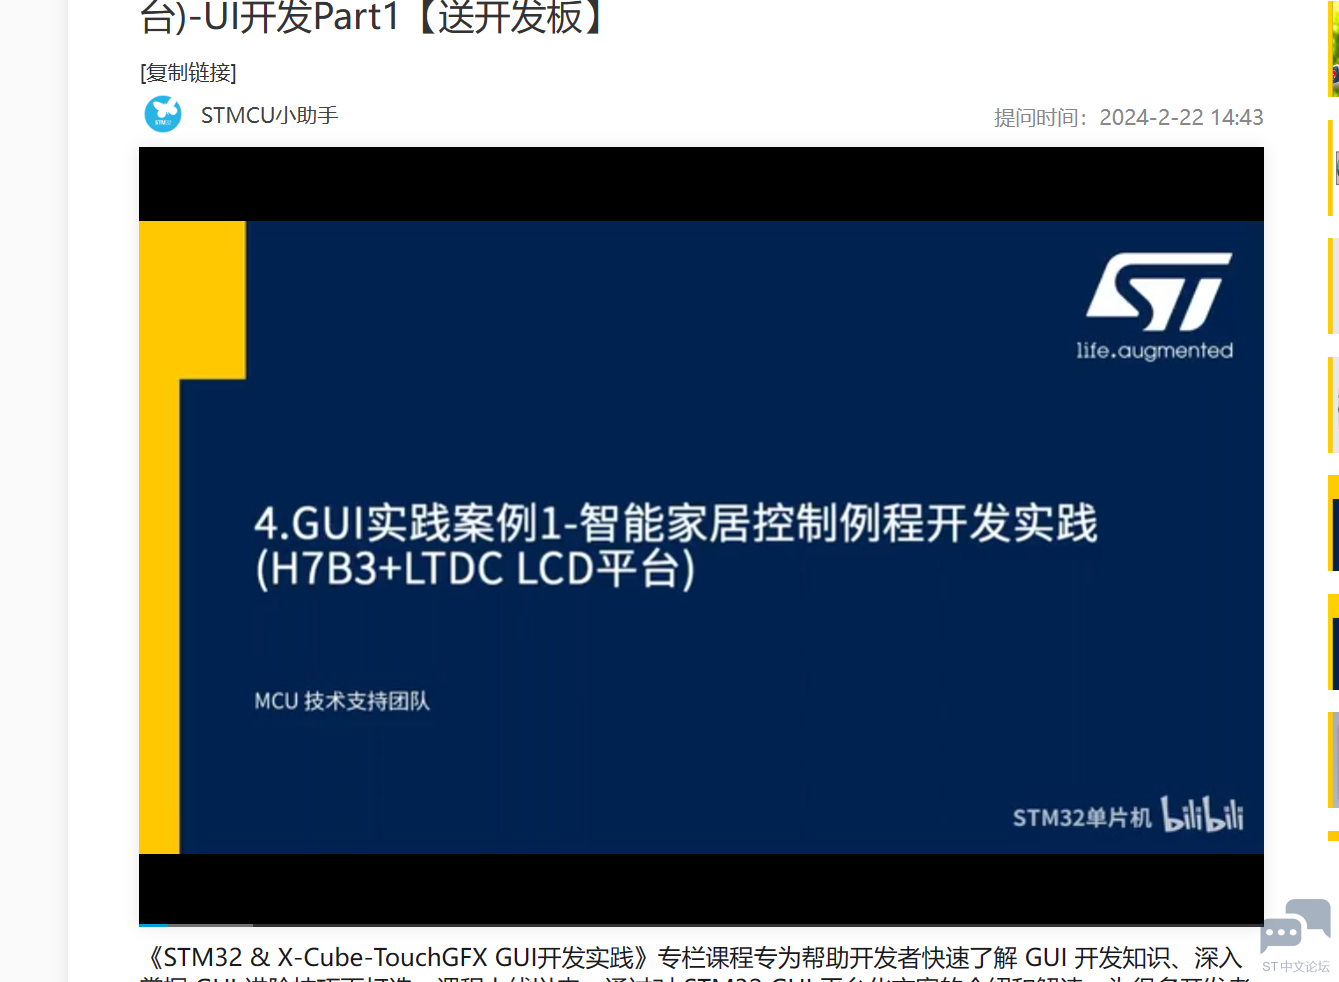
Task: Click the 提问时间 2024-2-22 14:43 timestamp
Action: pos(1128,118)
